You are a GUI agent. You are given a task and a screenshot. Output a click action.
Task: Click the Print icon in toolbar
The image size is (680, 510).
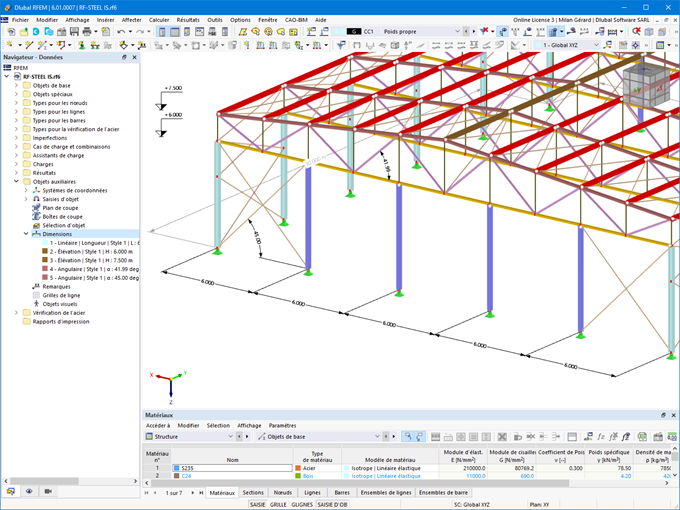87,32
